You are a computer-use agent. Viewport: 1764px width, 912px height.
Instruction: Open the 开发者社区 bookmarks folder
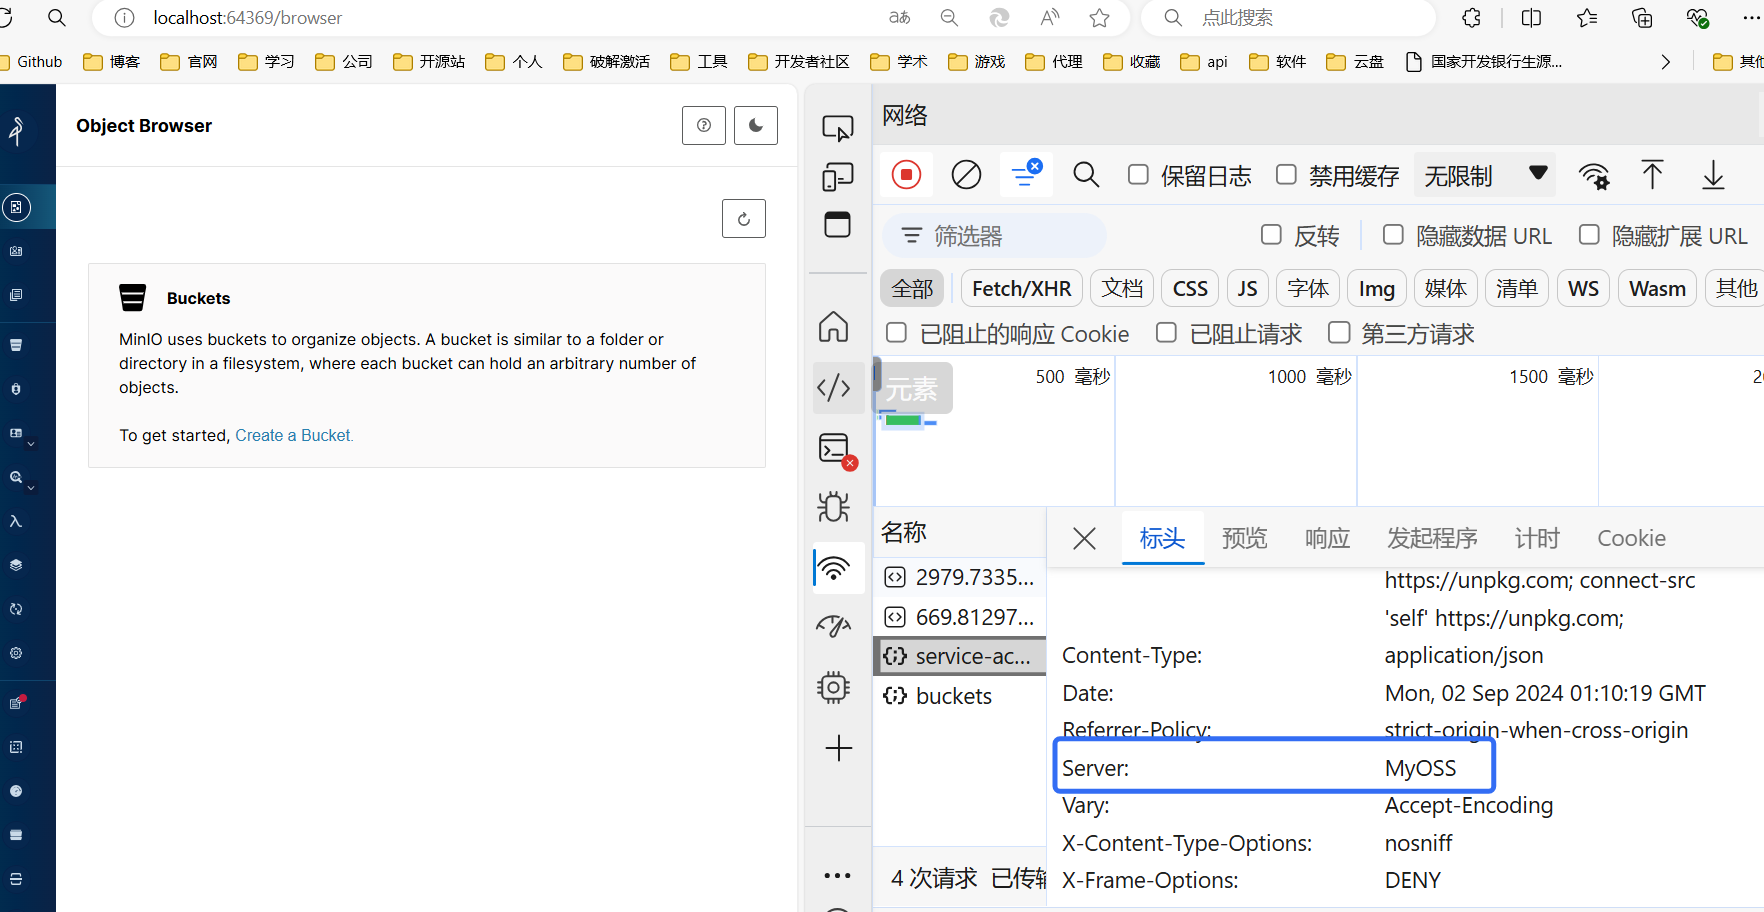(x=799, y=62)
